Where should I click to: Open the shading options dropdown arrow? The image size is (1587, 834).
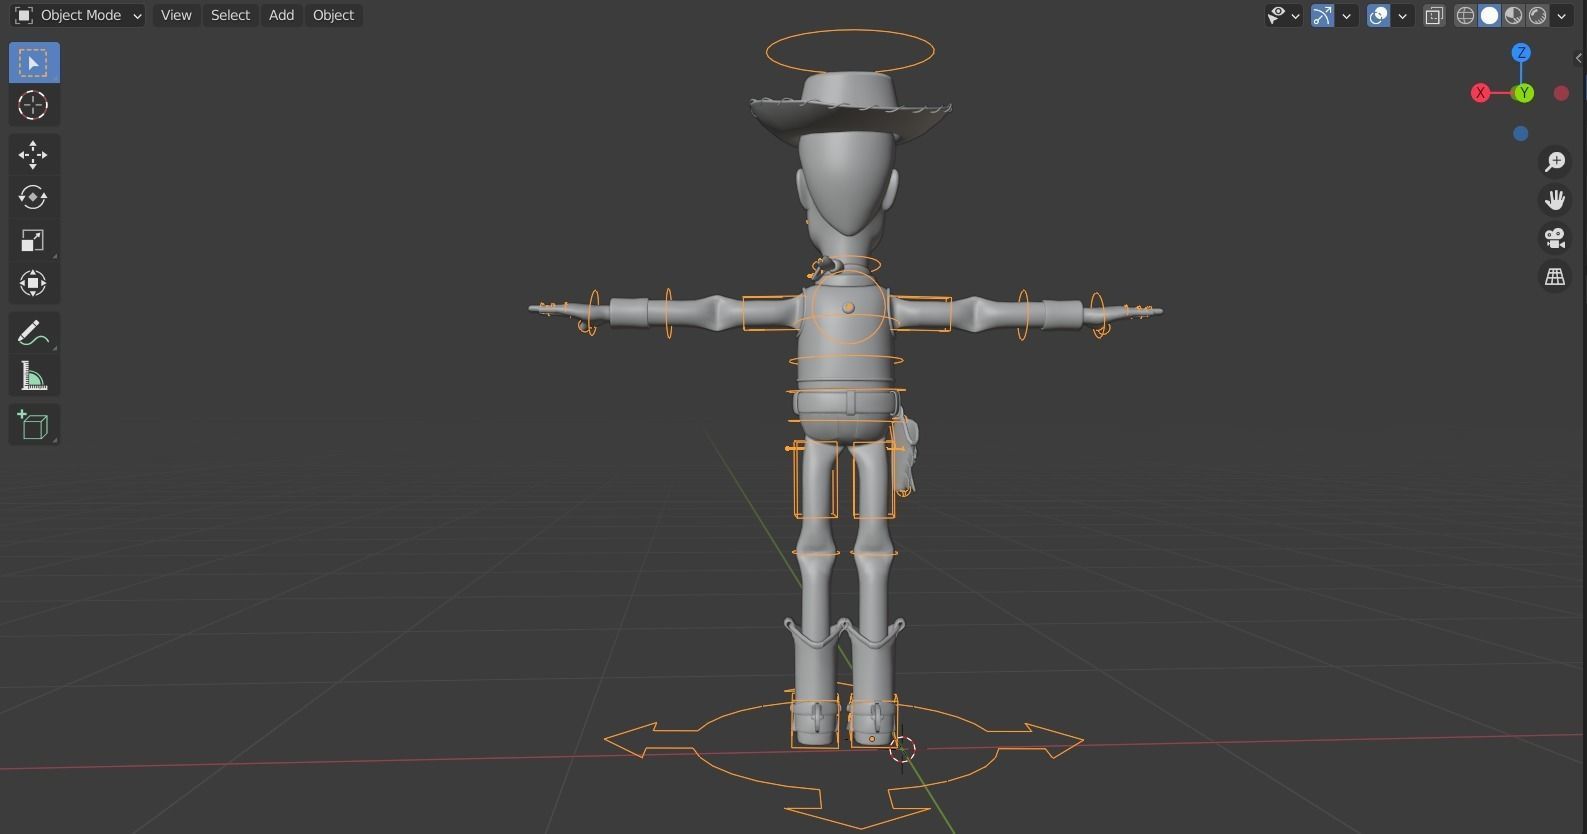1562,15
